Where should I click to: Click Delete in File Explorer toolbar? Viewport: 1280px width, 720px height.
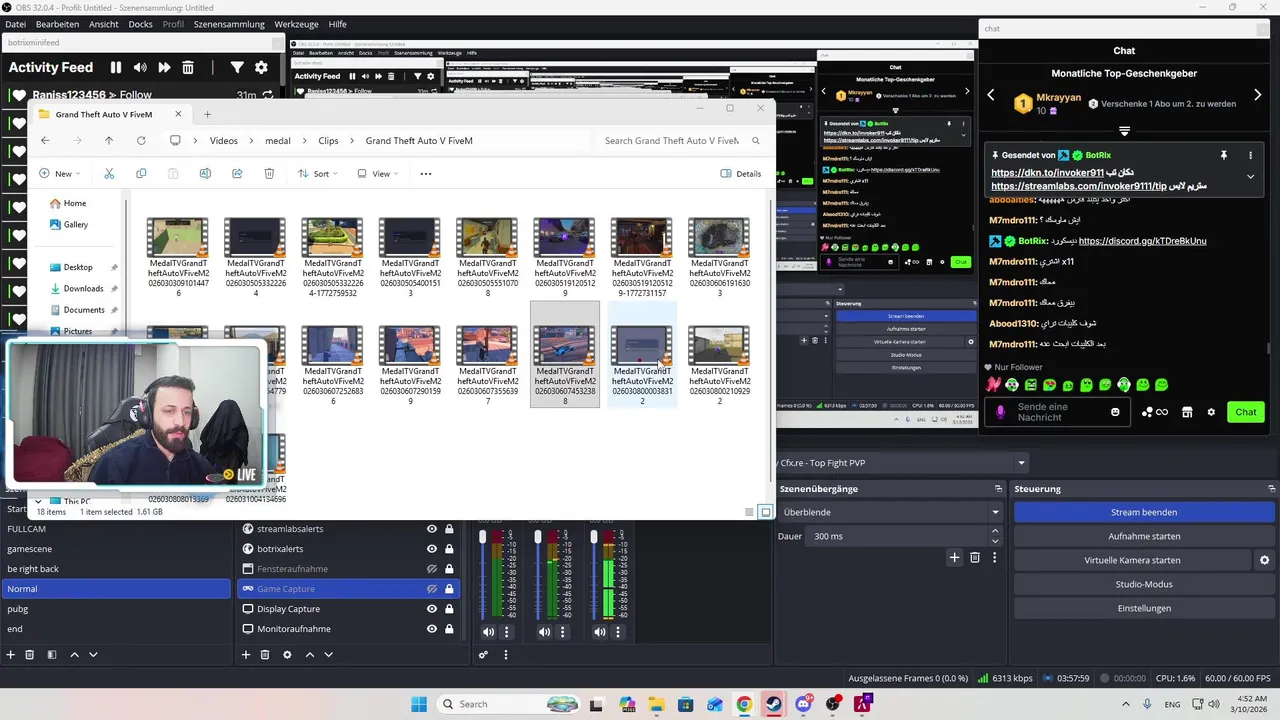(269, 174)
